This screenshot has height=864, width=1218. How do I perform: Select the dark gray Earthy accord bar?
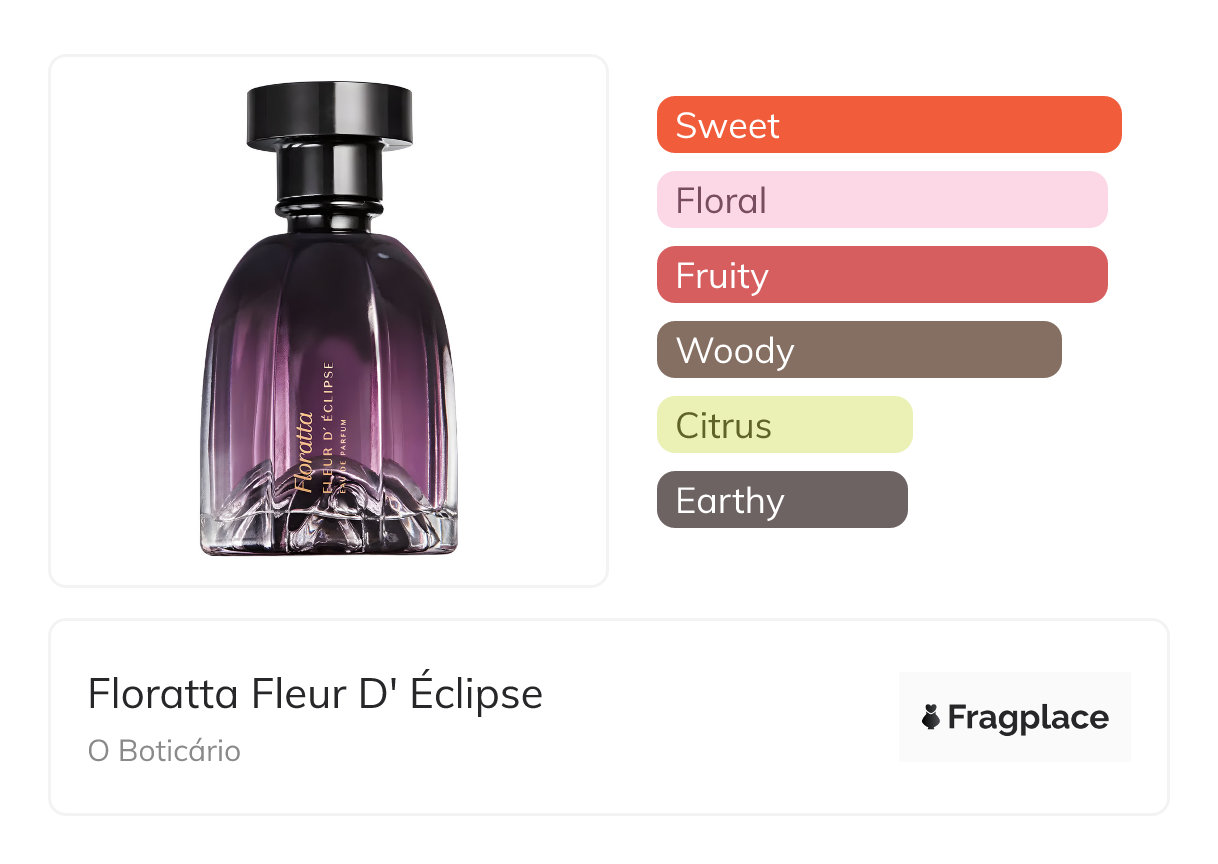click(x=781, y=500)
